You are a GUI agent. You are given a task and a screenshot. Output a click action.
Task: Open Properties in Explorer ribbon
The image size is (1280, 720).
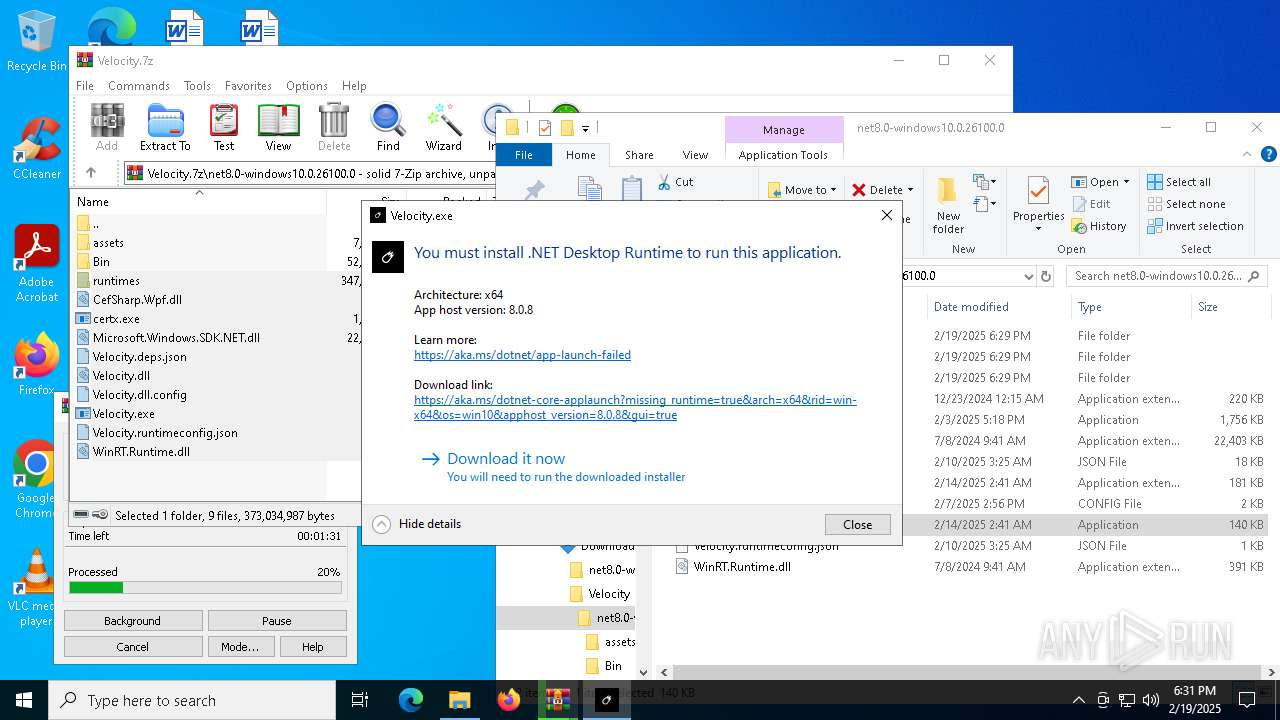pos(1038,206)
